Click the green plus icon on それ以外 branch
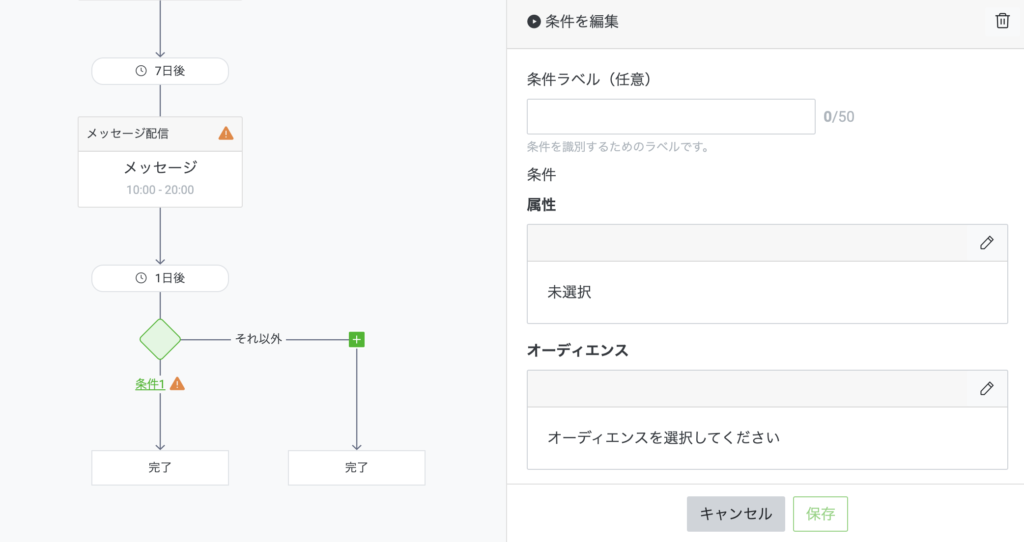1024x542 pixels. click(x=356, y=340)
